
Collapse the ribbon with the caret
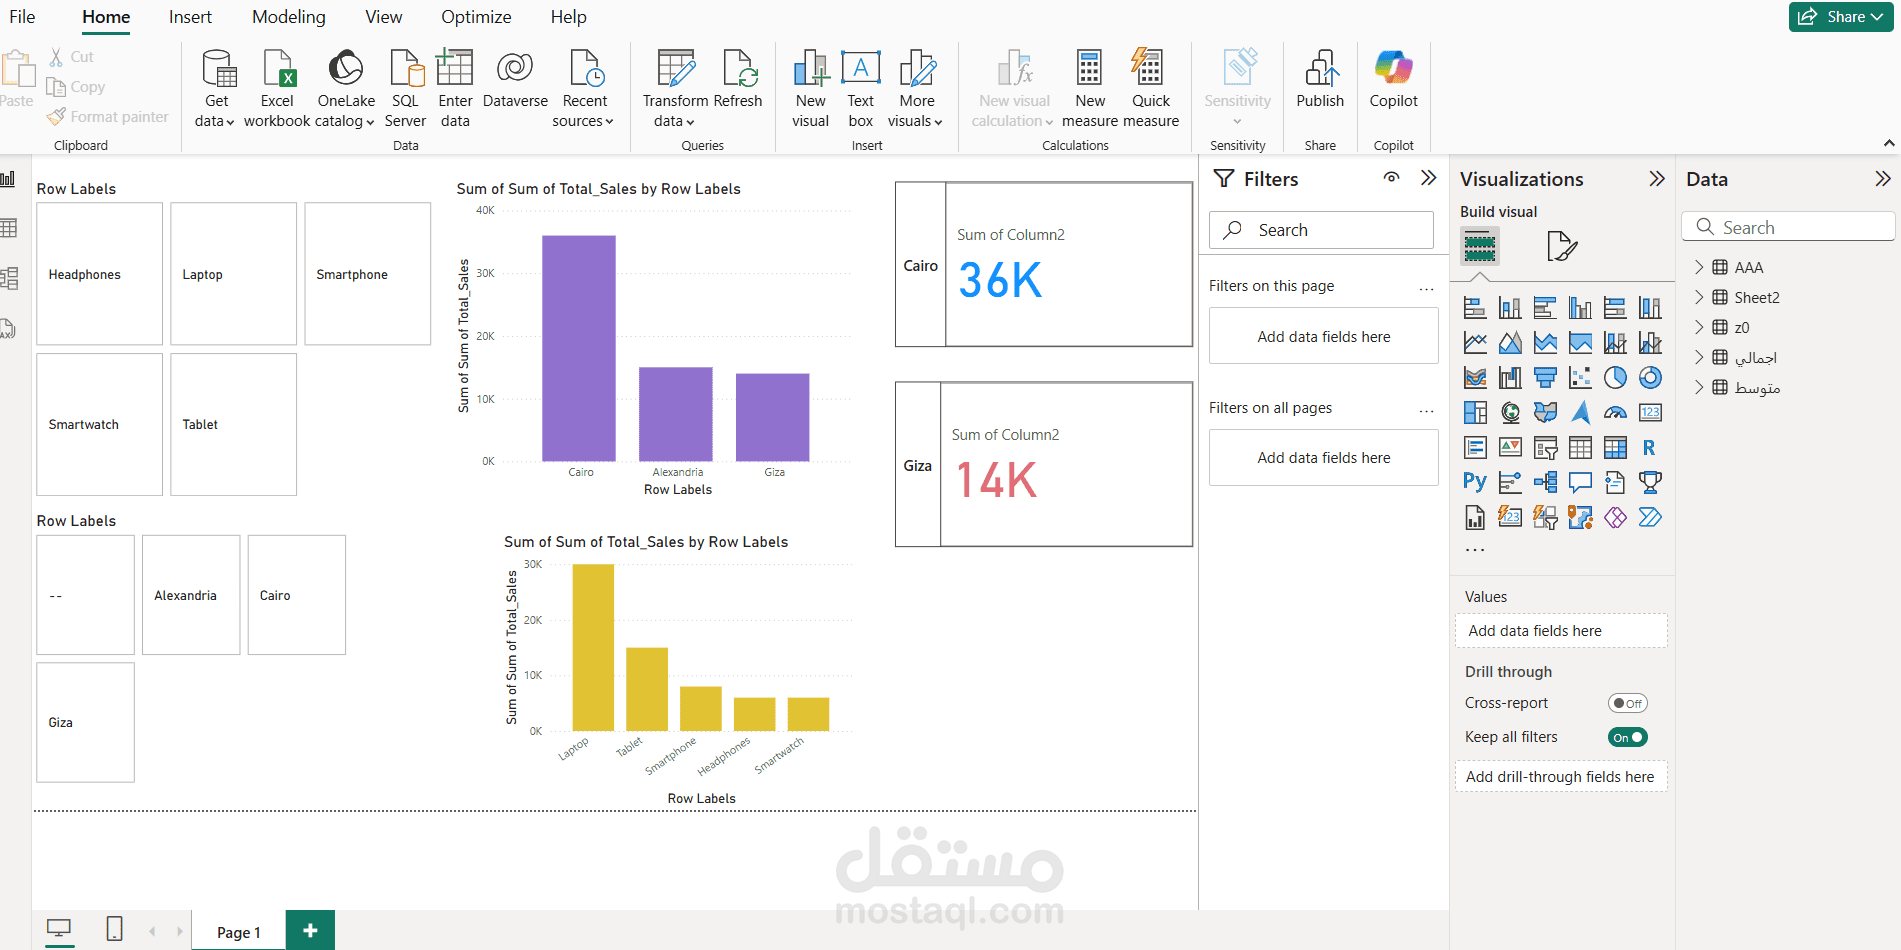click(x=1889, y=144)
